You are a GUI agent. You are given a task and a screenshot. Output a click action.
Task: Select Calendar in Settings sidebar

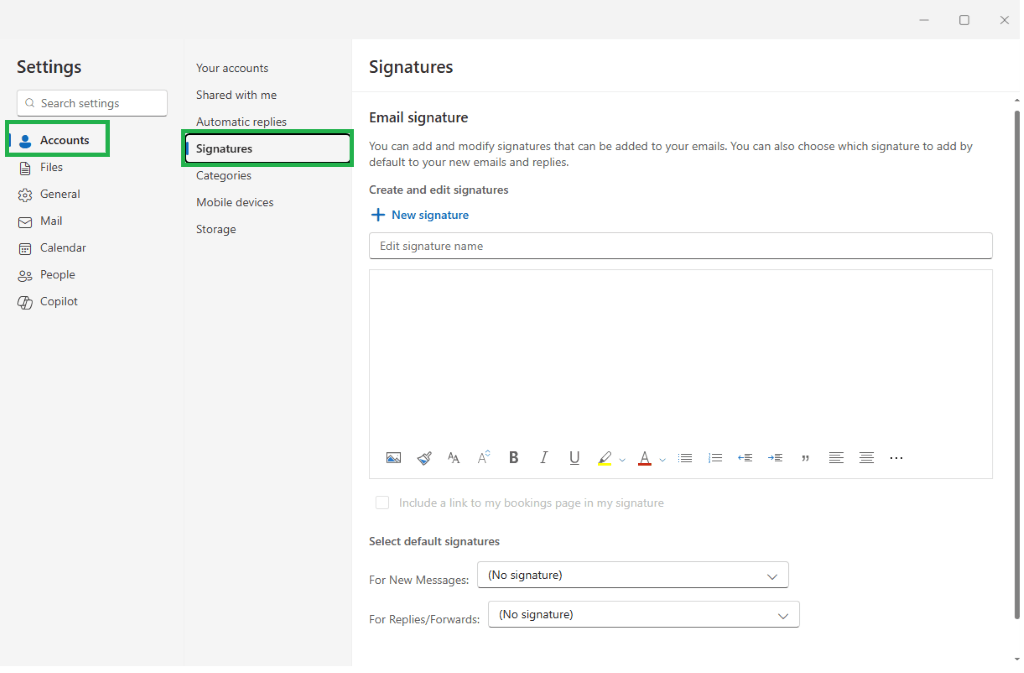(63, 247)
